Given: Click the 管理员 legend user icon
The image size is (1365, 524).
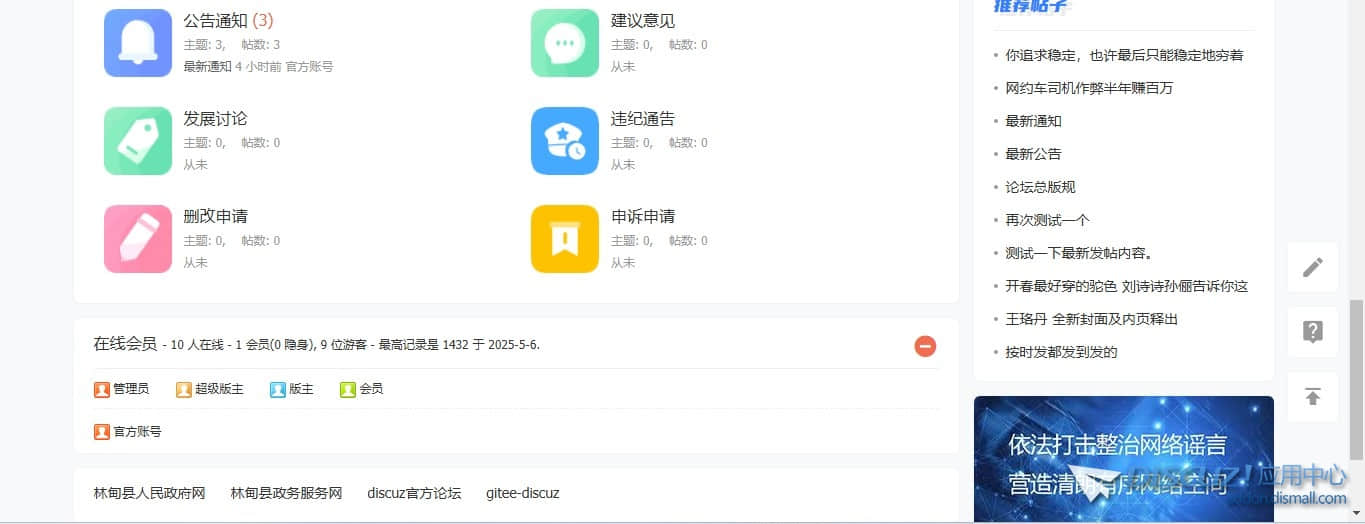Looking at the screenshot, I should 102,389.
